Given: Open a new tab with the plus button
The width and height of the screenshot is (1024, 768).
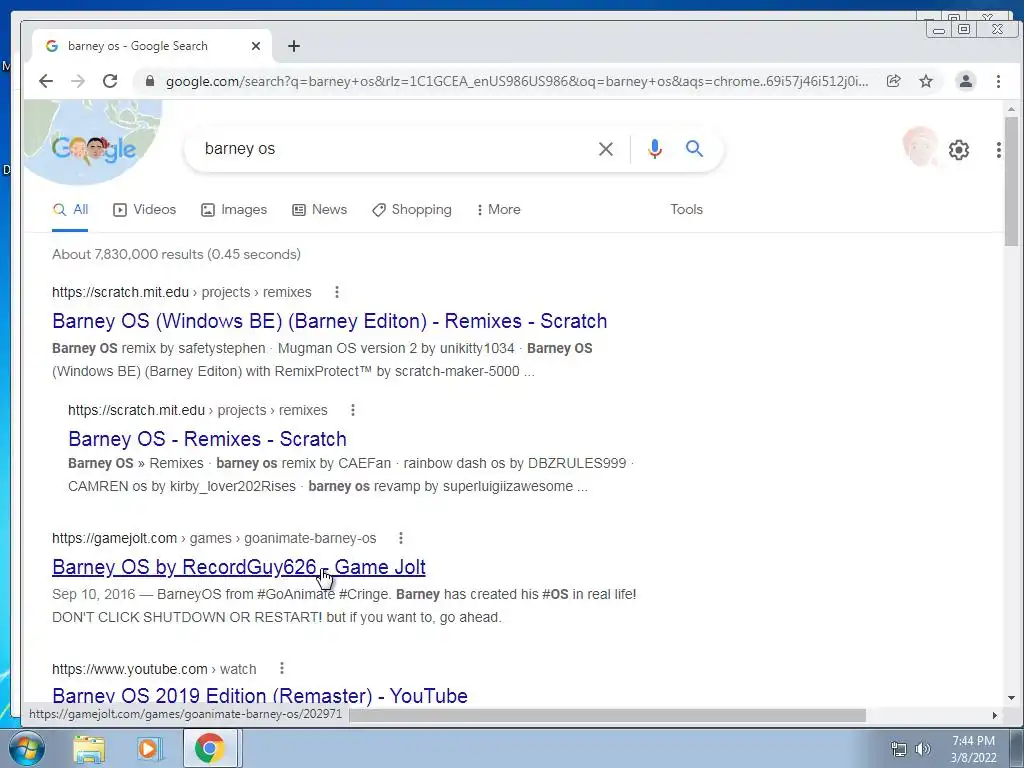Looking at the screenshot, I should (294, 46).
